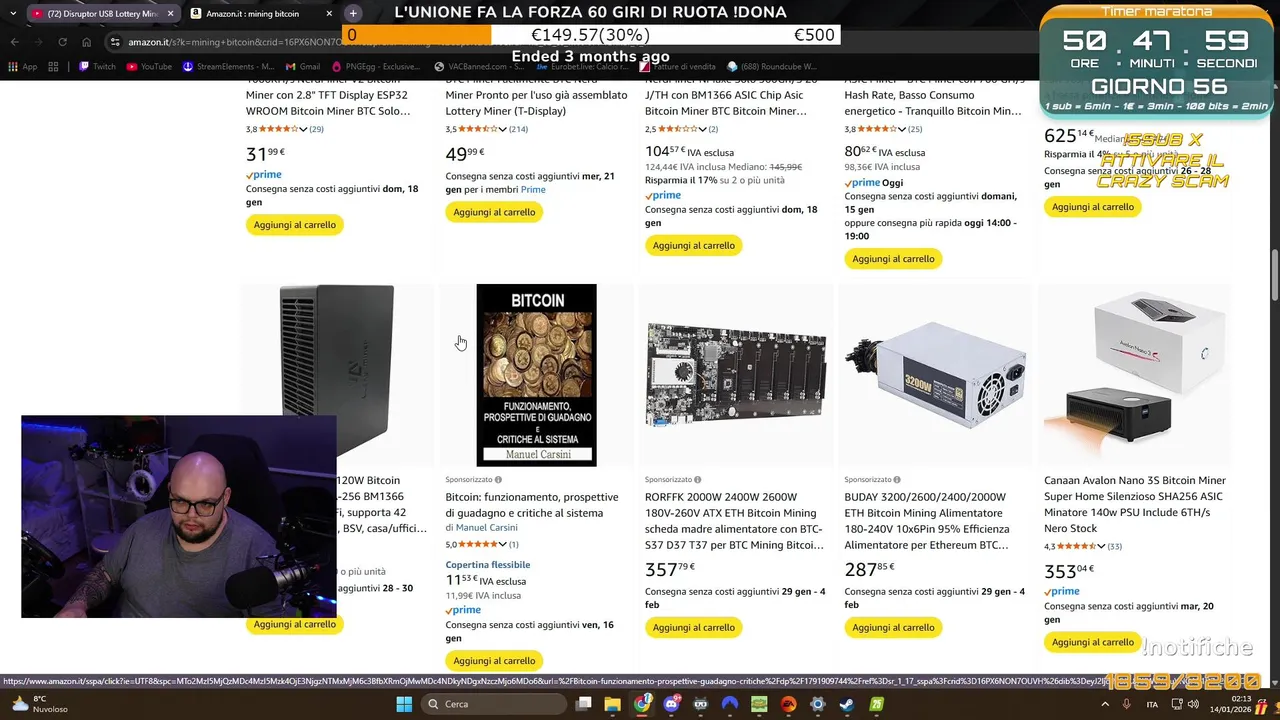Open the PNGEgg bookmark

tap(376, 67)
